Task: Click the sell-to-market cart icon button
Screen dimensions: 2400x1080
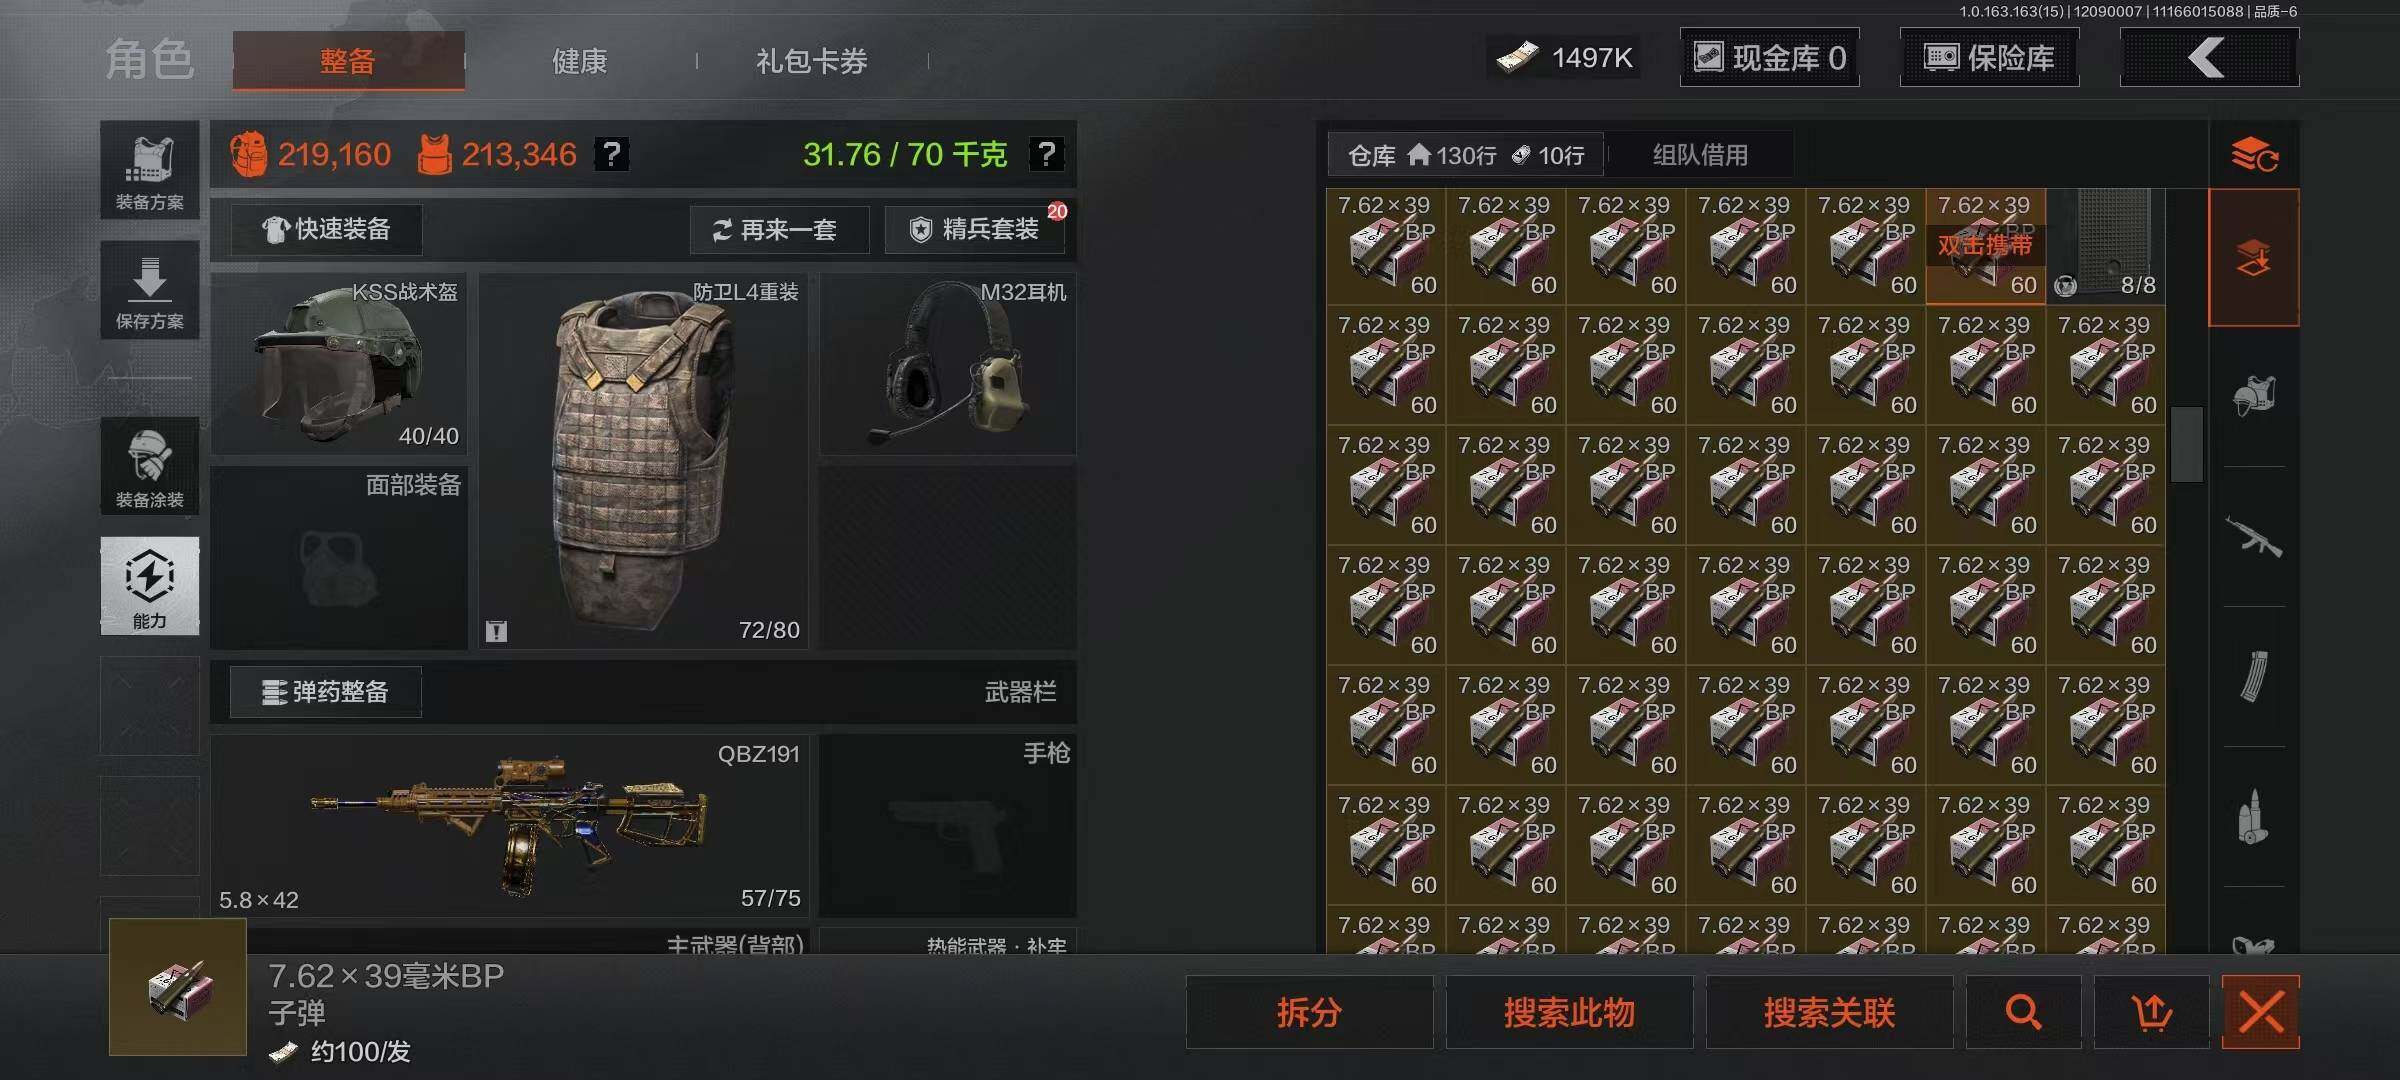Action: point(2151,1012)
